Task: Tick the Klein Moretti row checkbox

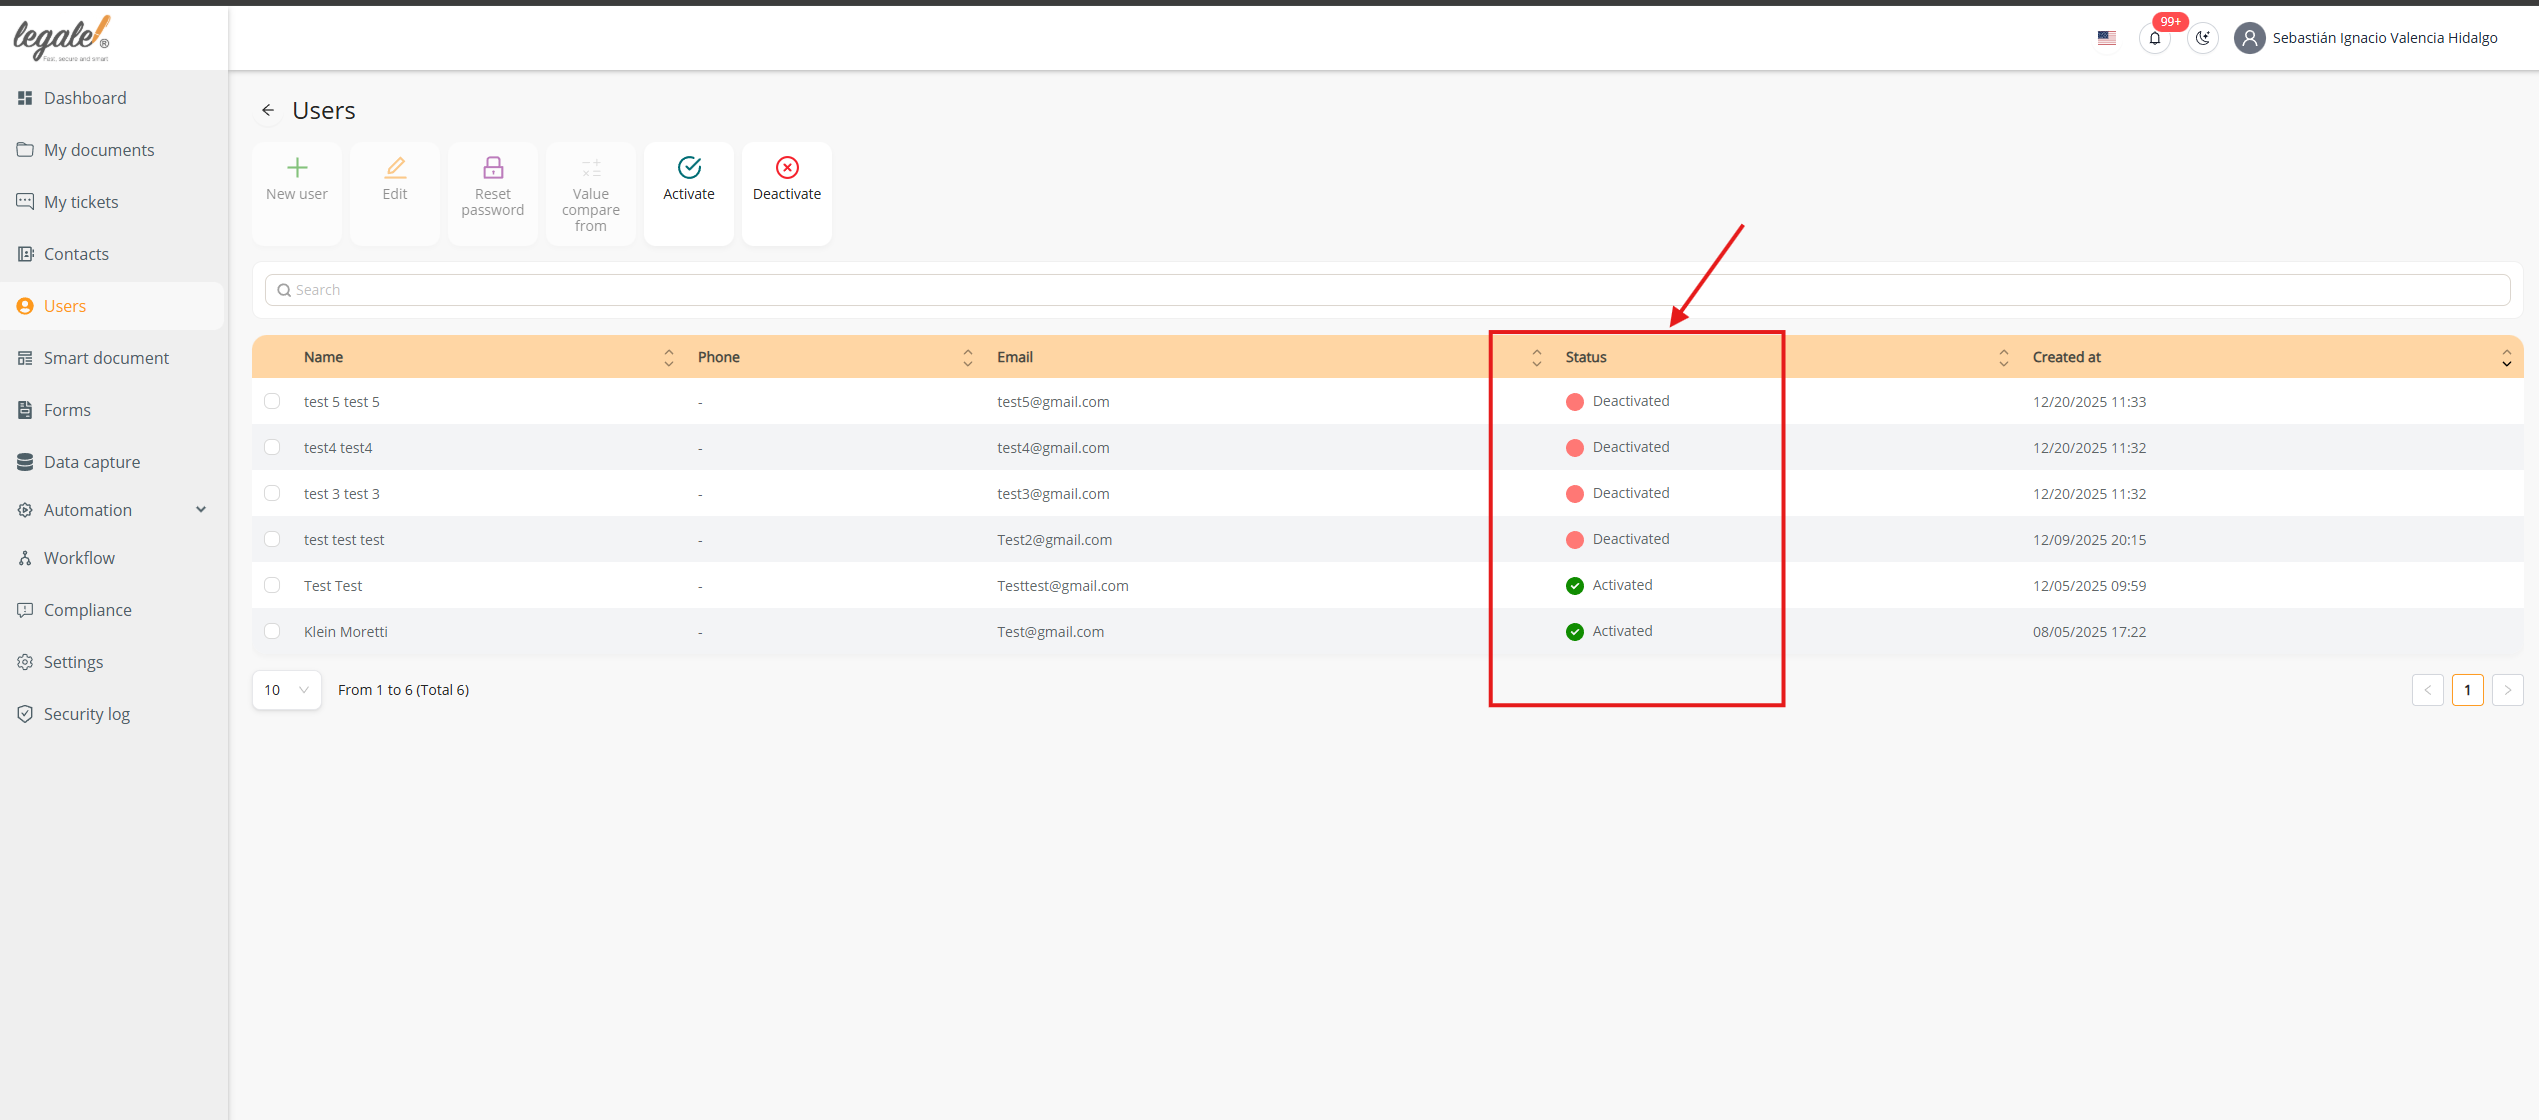Action: (272, 632)
